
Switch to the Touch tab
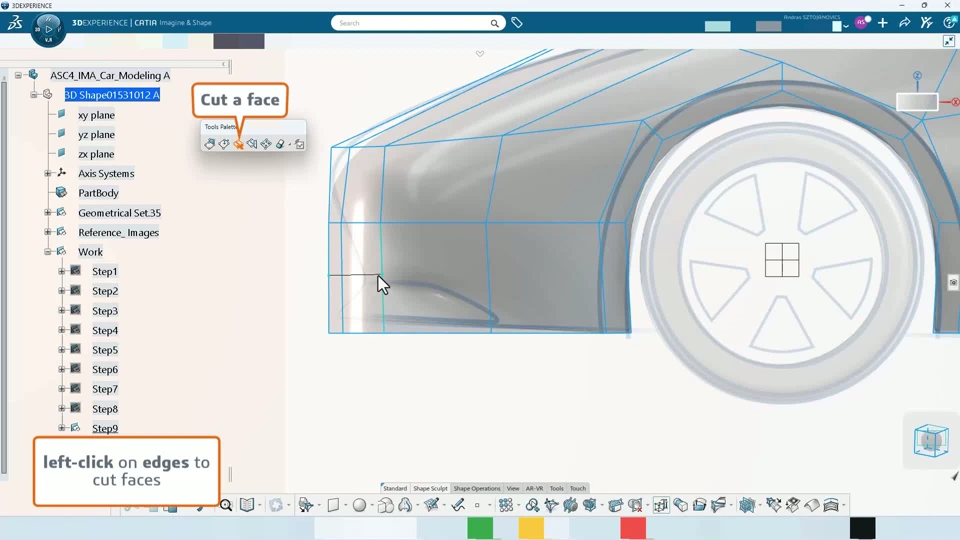coord(578,489)
